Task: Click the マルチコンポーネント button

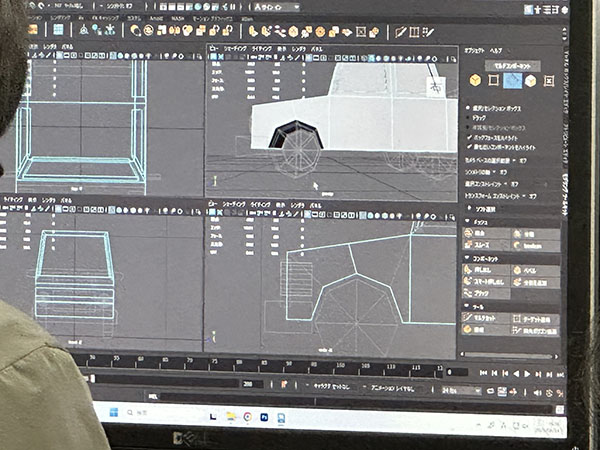Action: pyautogui.click(x=513, y=66)
